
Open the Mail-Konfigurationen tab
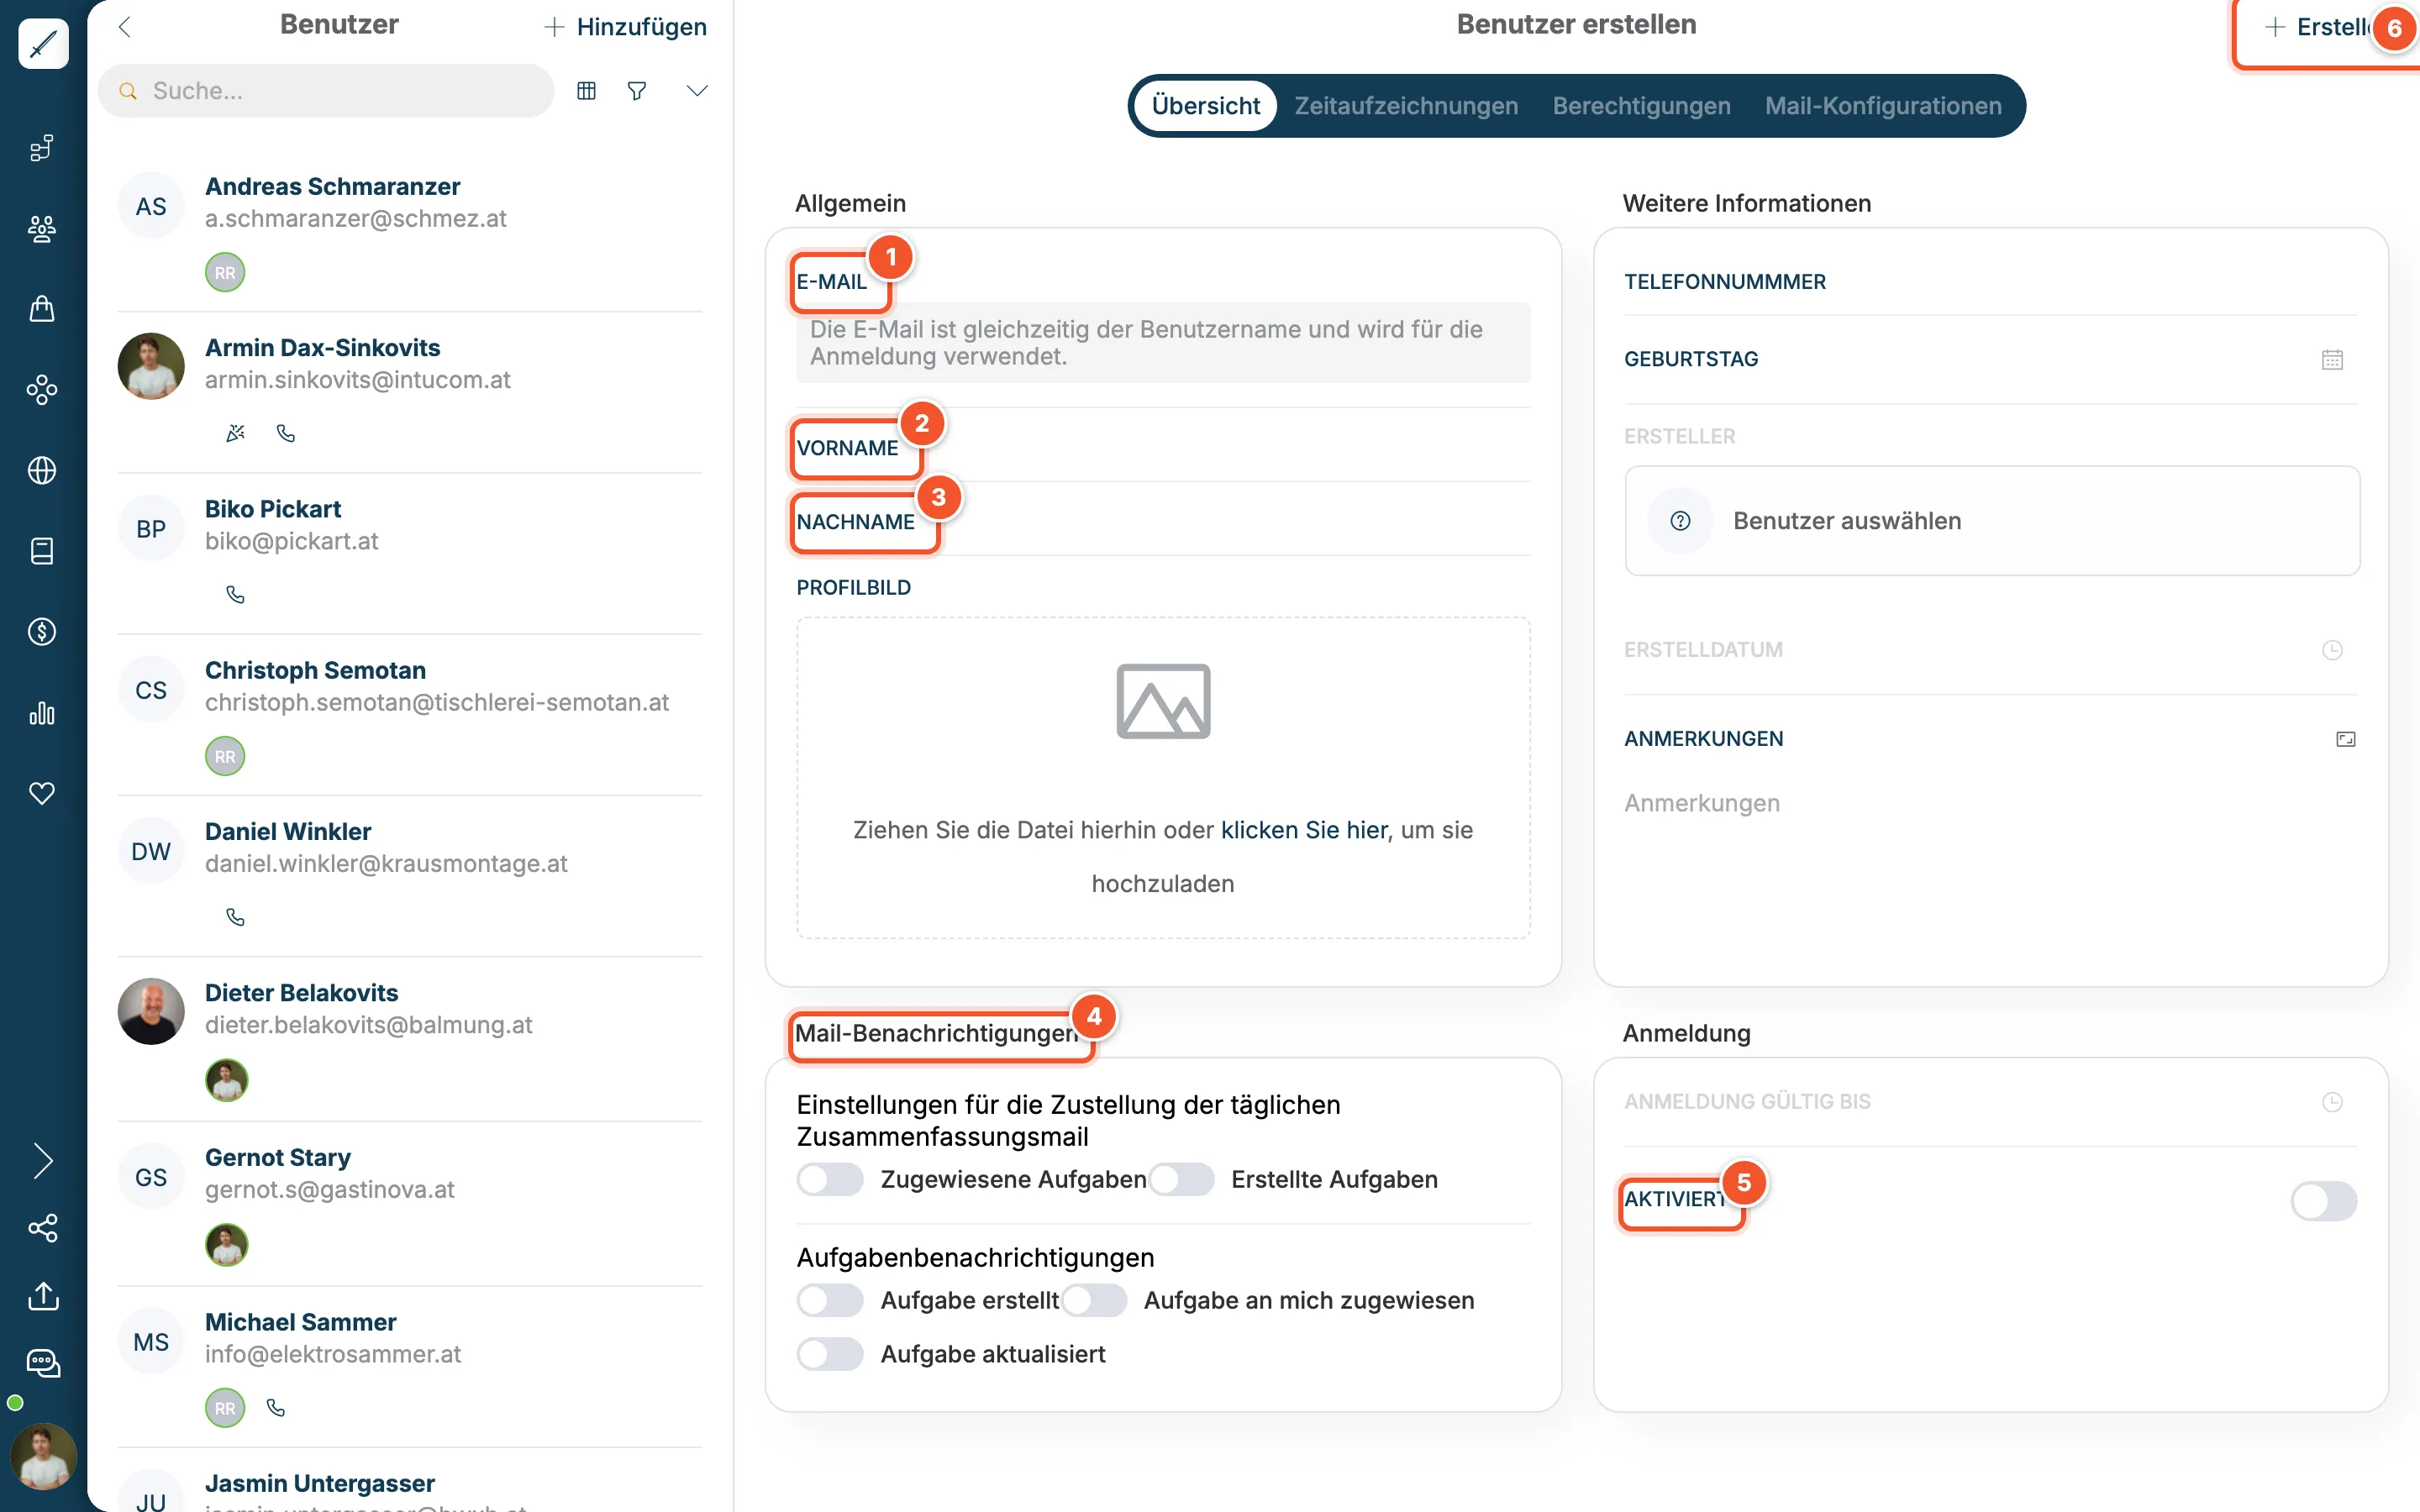pos(1883,106)
